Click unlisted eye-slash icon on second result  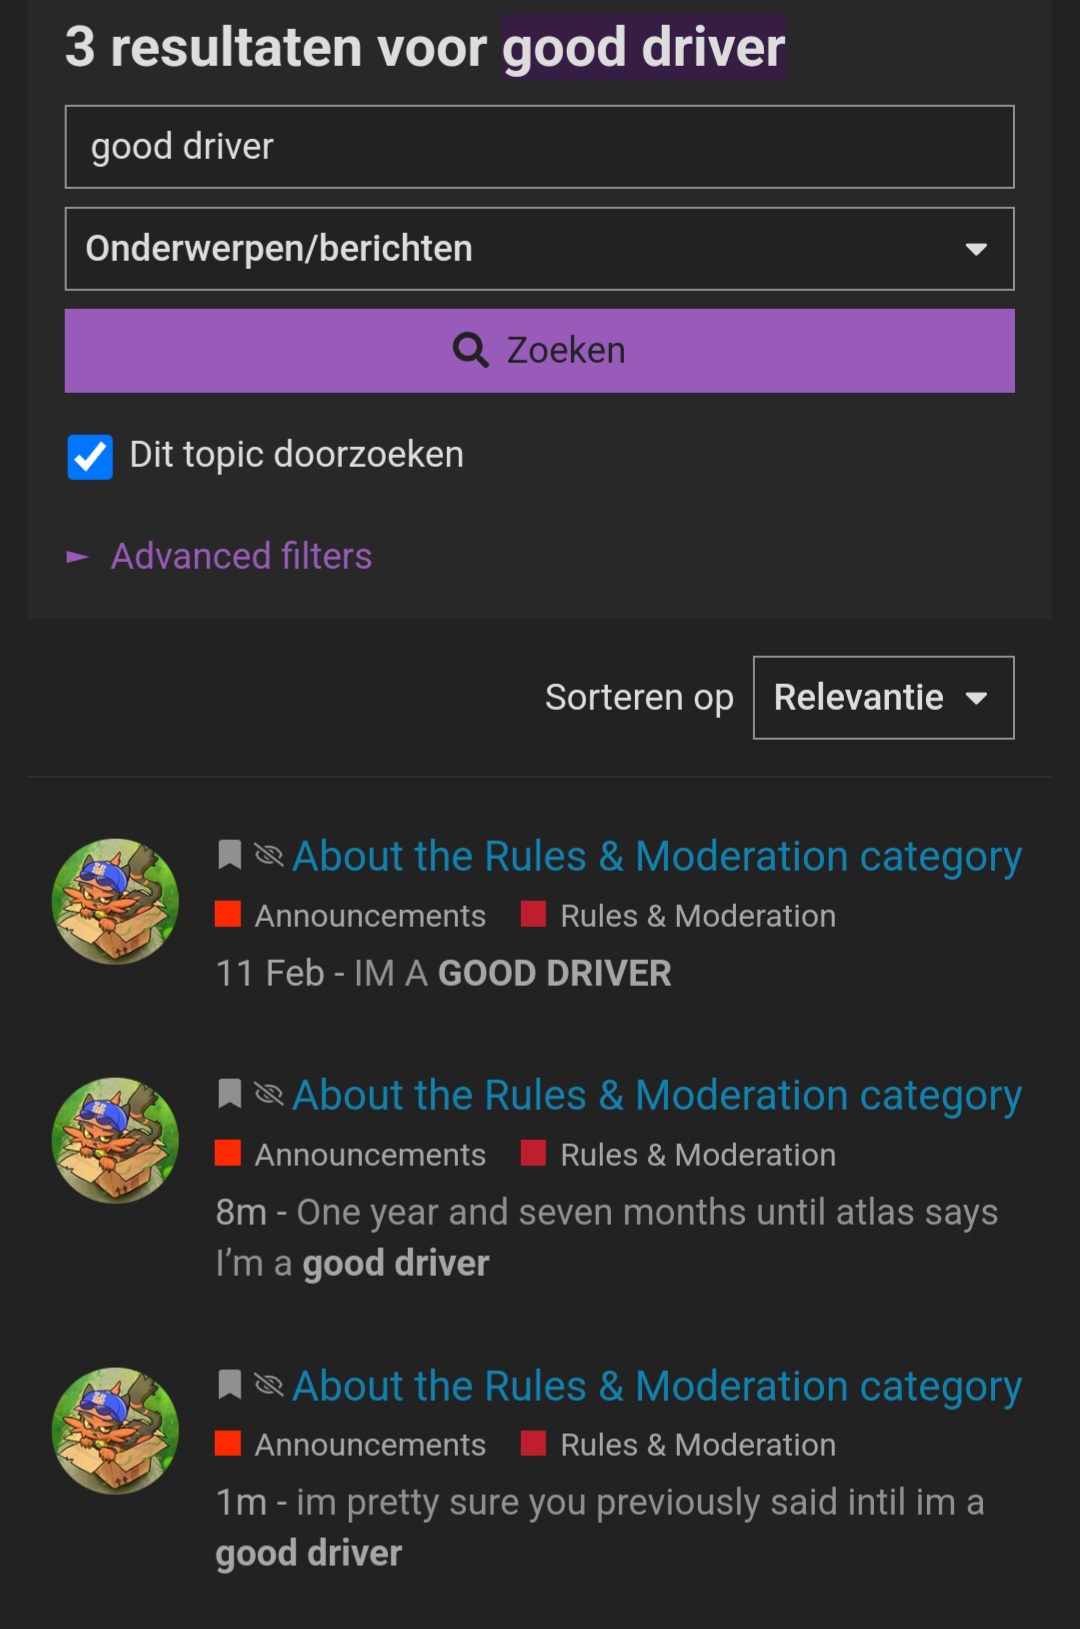(268, 1094)
